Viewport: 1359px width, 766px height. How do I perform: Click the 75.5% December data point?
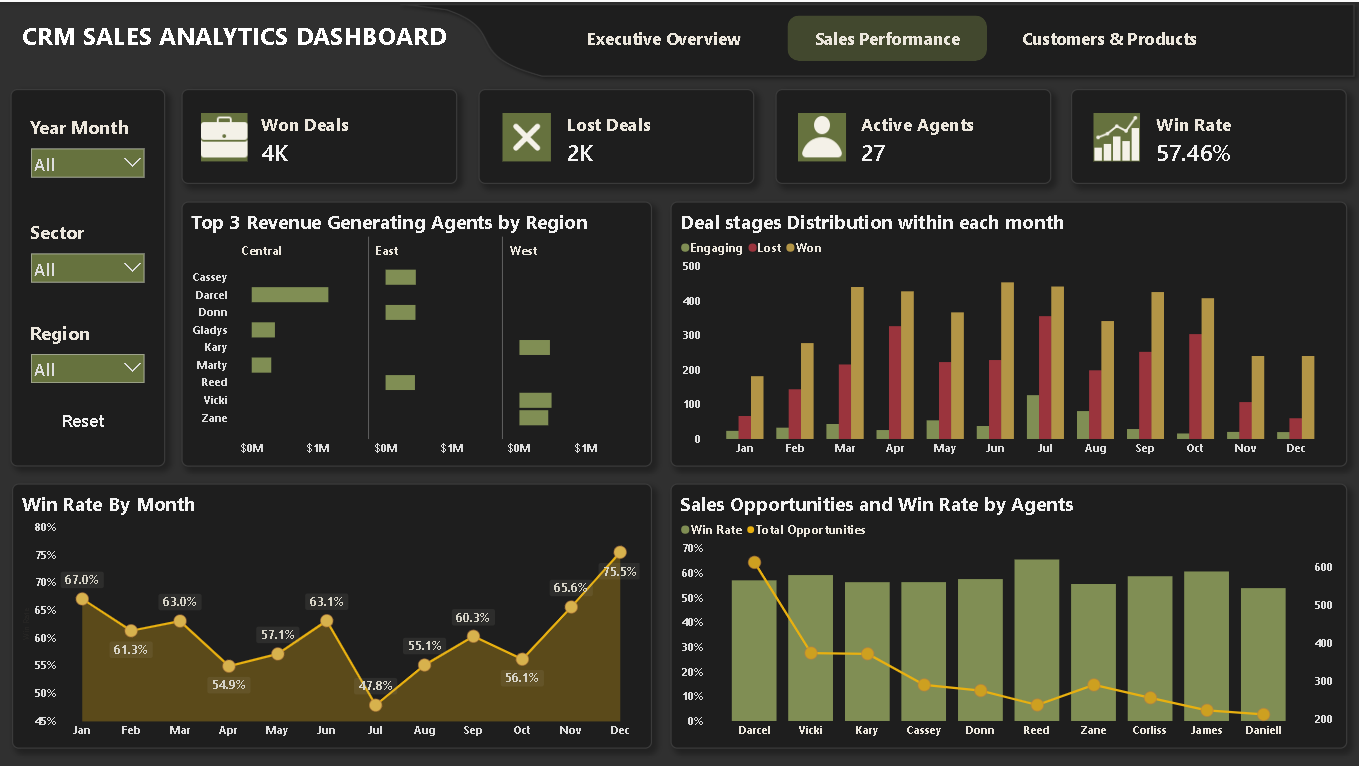point(620,552)
